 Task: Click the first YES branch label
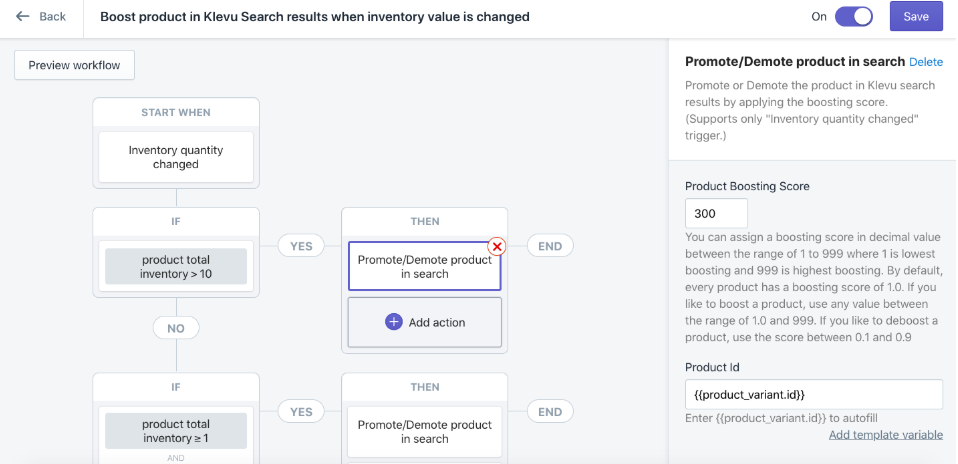coord(301,246)
